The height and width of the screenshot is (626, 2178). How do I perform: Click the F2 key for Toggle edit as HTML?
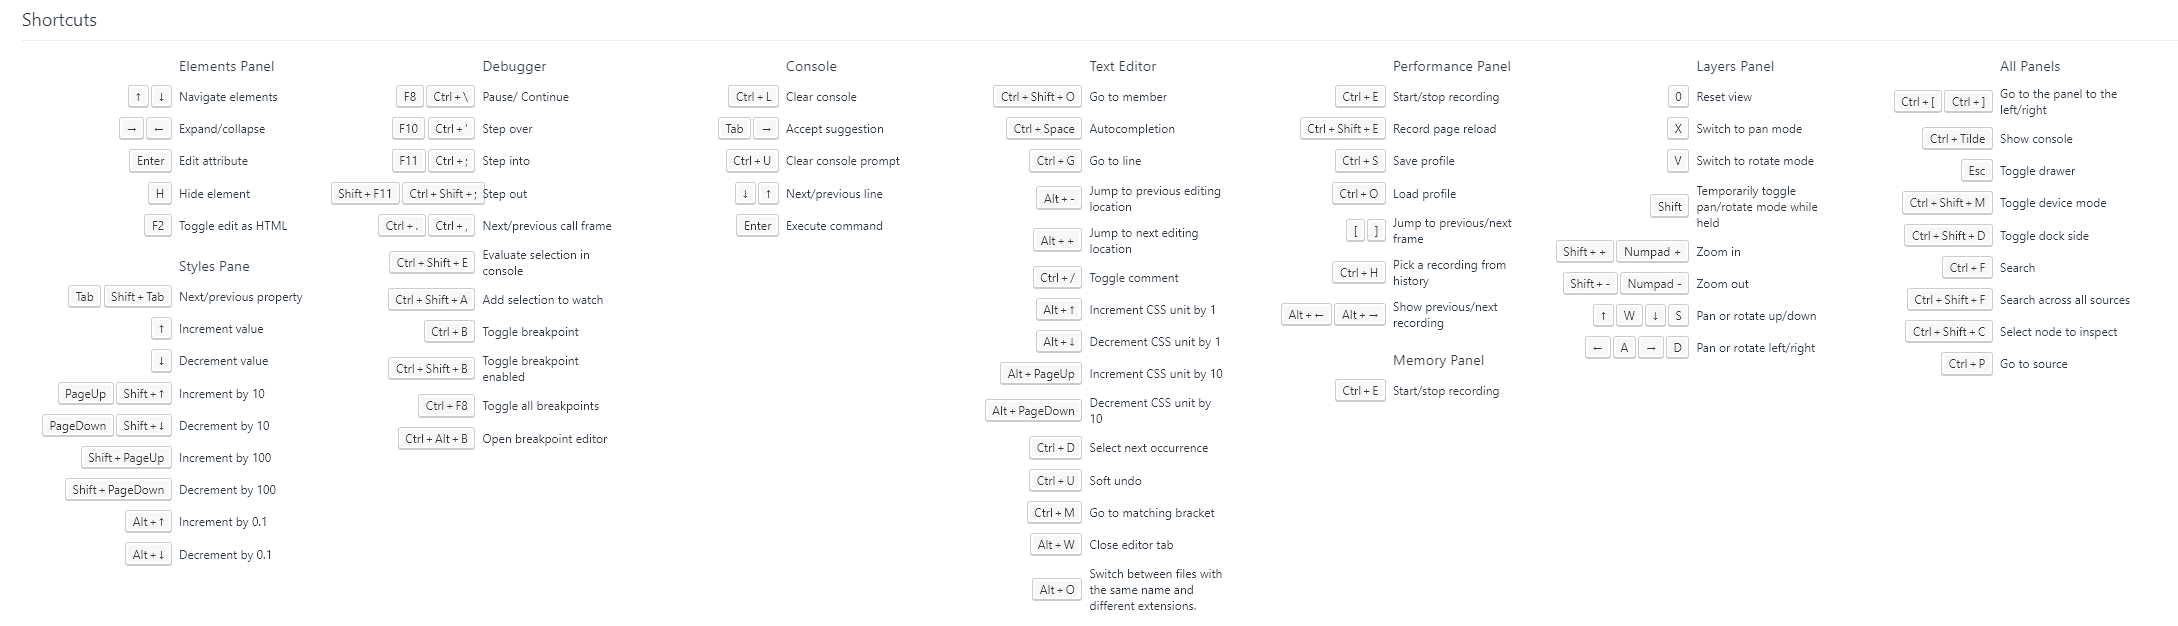[158, 226]
